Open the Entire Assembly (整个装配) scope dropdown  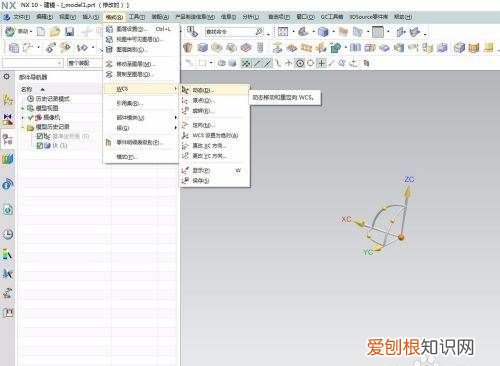tap(85, 63)
